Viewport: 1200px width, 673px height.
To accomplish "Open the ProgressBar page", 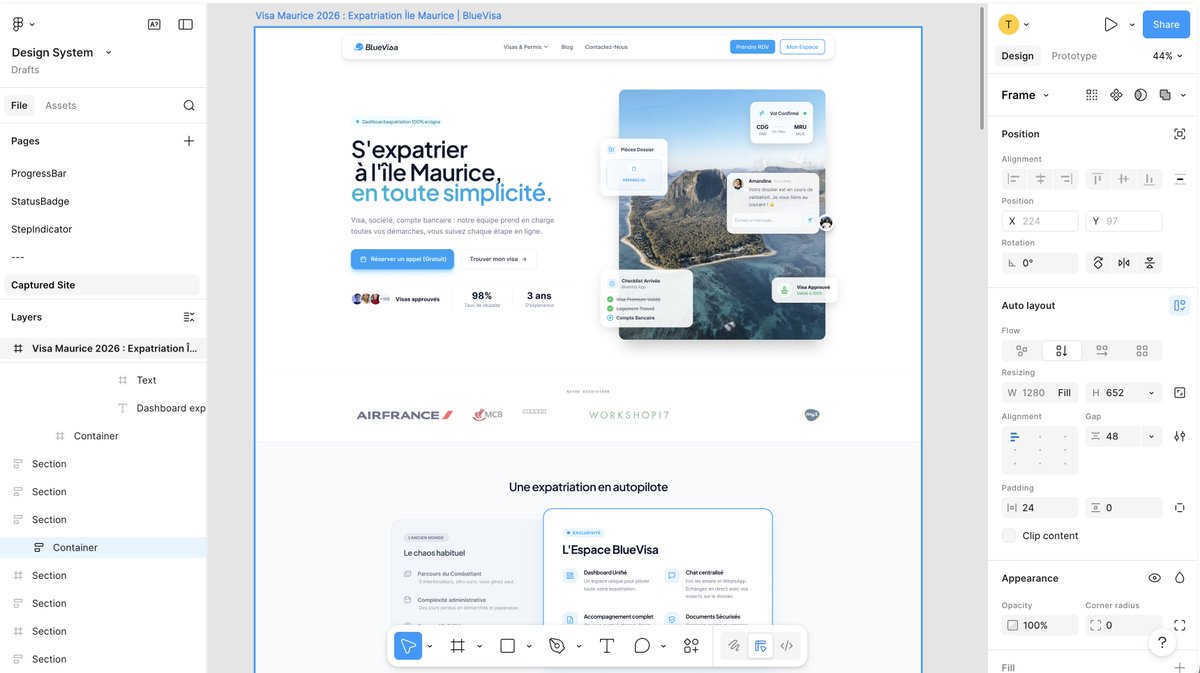I will tap(39, 173).
